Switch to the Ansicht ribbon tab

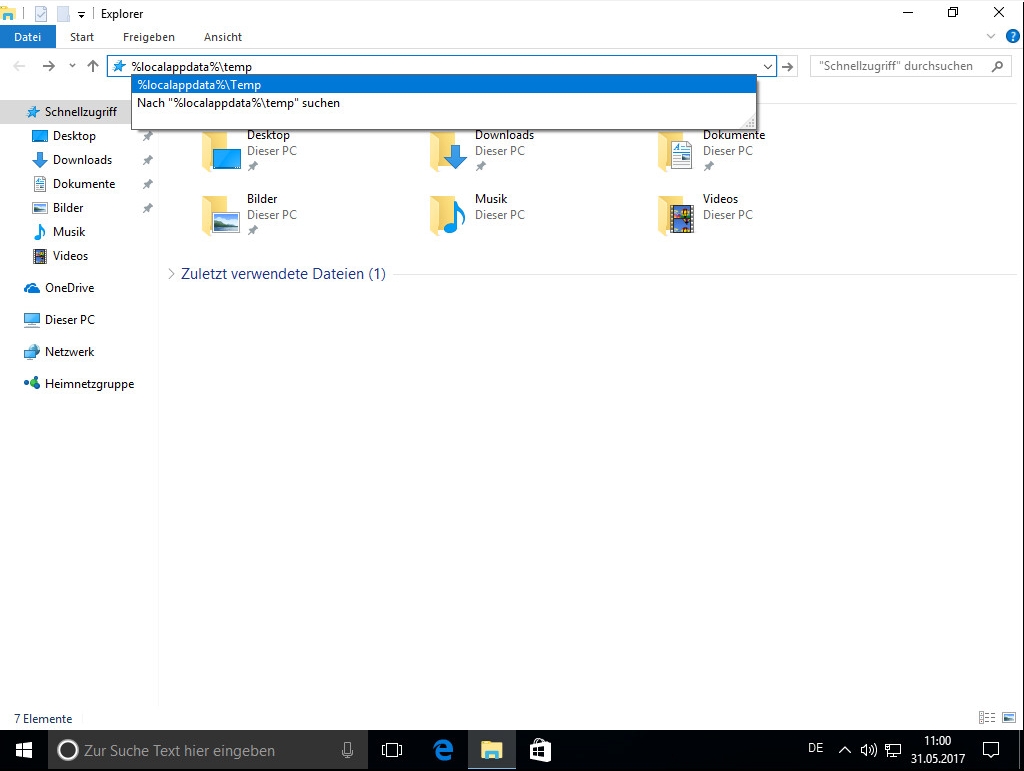tap(223, 37)
